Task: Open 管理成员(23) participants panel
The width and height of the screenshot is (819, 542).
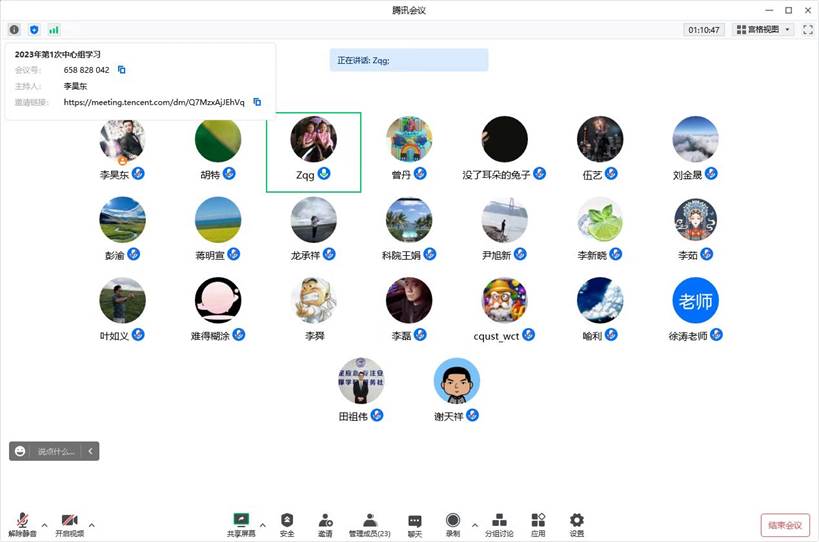Action: (x=369, y=523)
